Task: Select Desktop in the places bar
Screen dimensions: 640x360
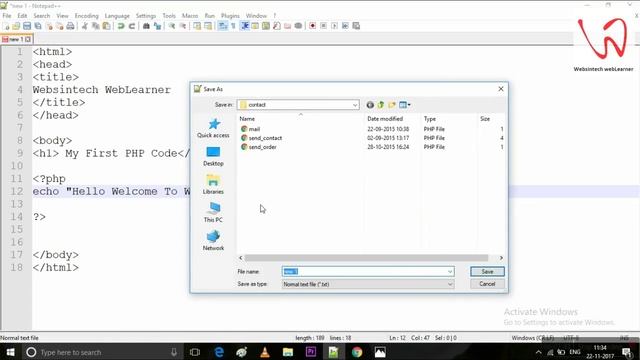Action: click(x=213, y=156)
